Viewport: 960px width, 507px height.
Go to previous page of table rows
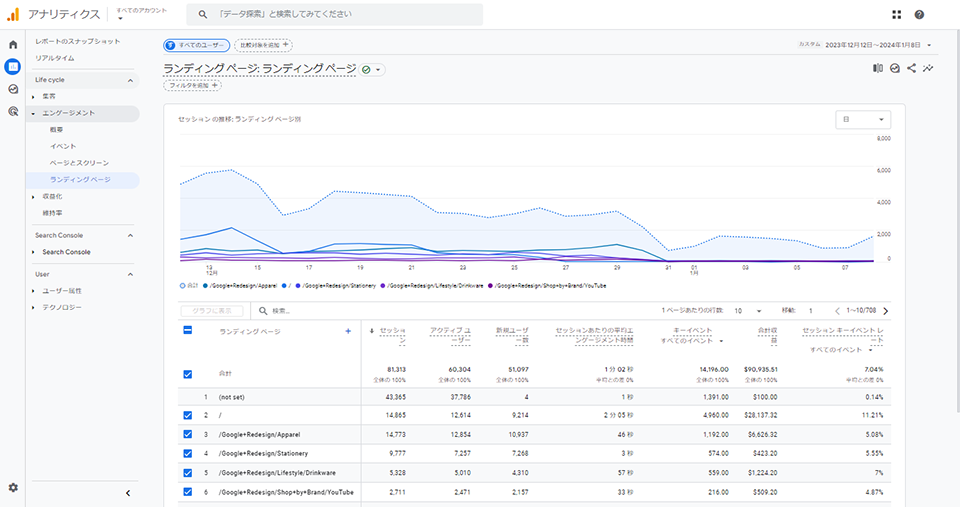point(837,311)
